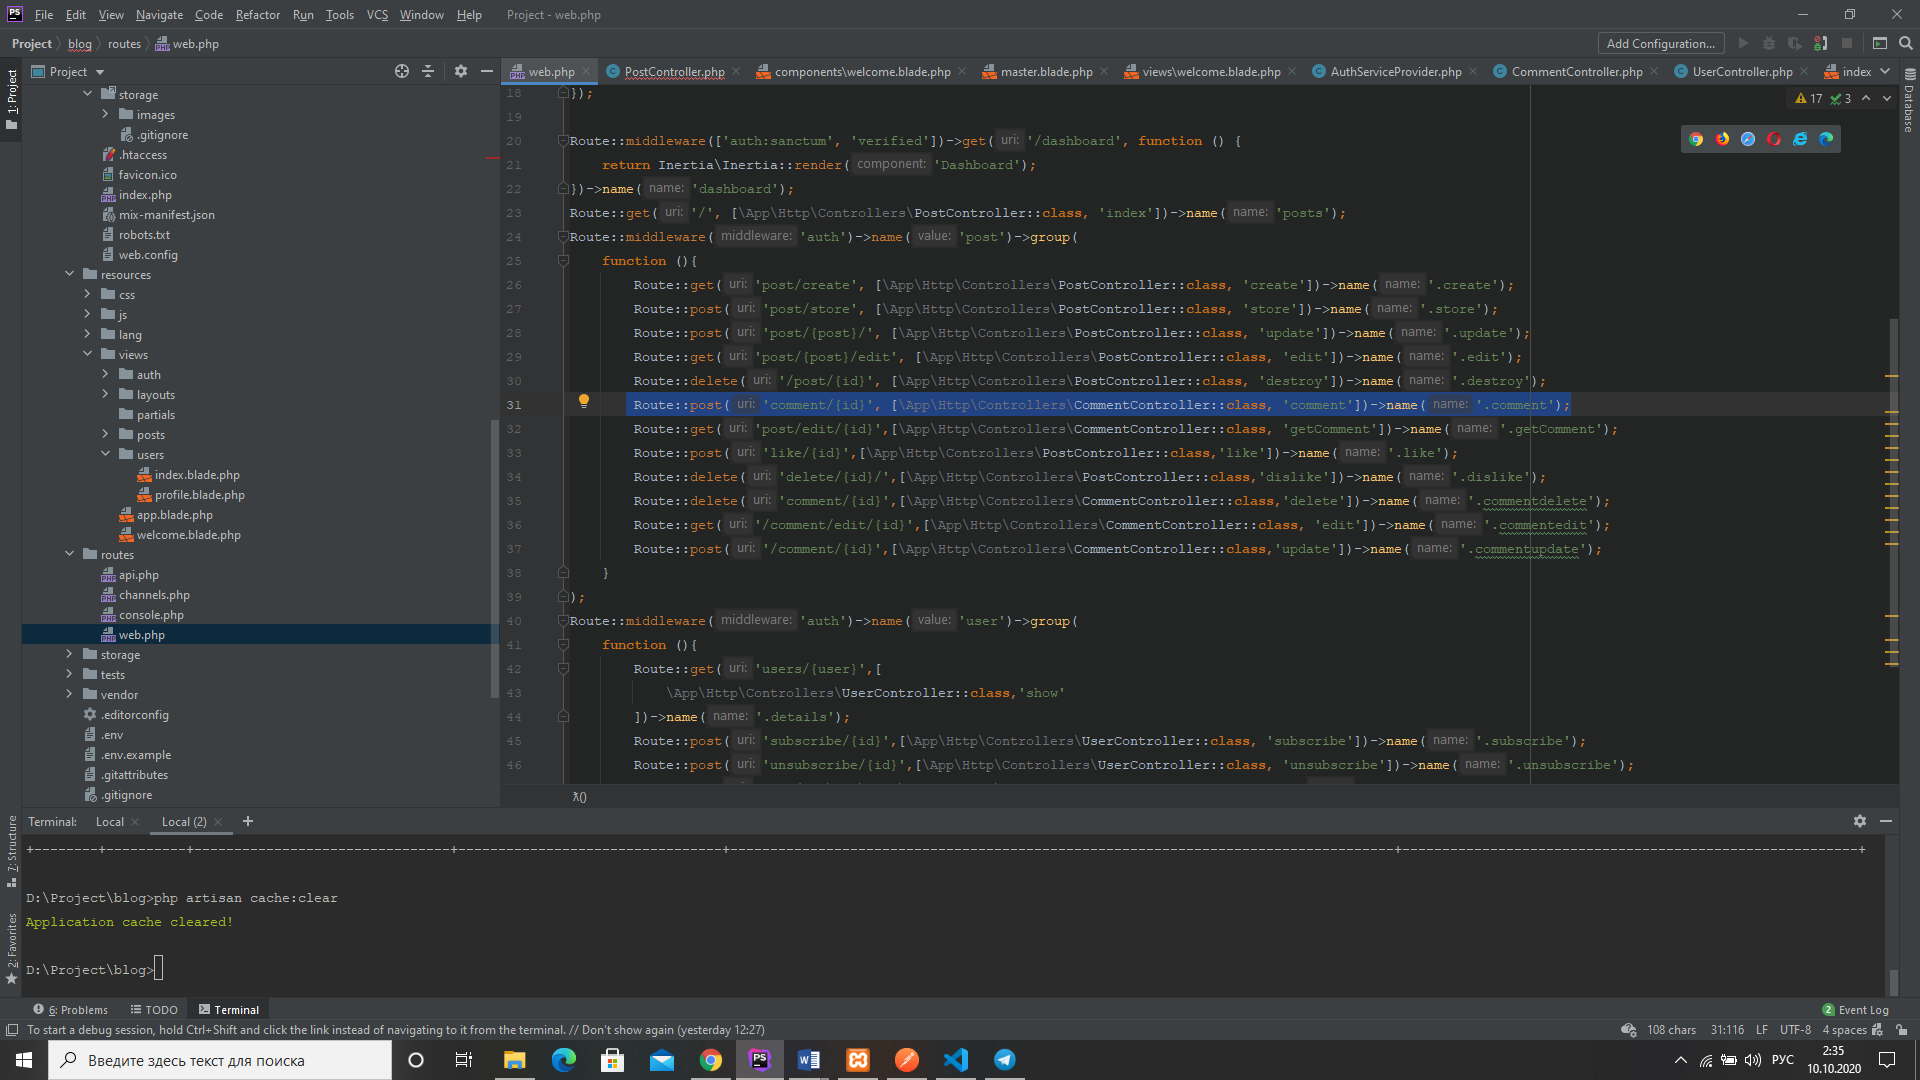The height and width of the screenshot is (1080, 1920).
Task: Open Structure tool window sidebar
Action: click(x=12, y=852)
